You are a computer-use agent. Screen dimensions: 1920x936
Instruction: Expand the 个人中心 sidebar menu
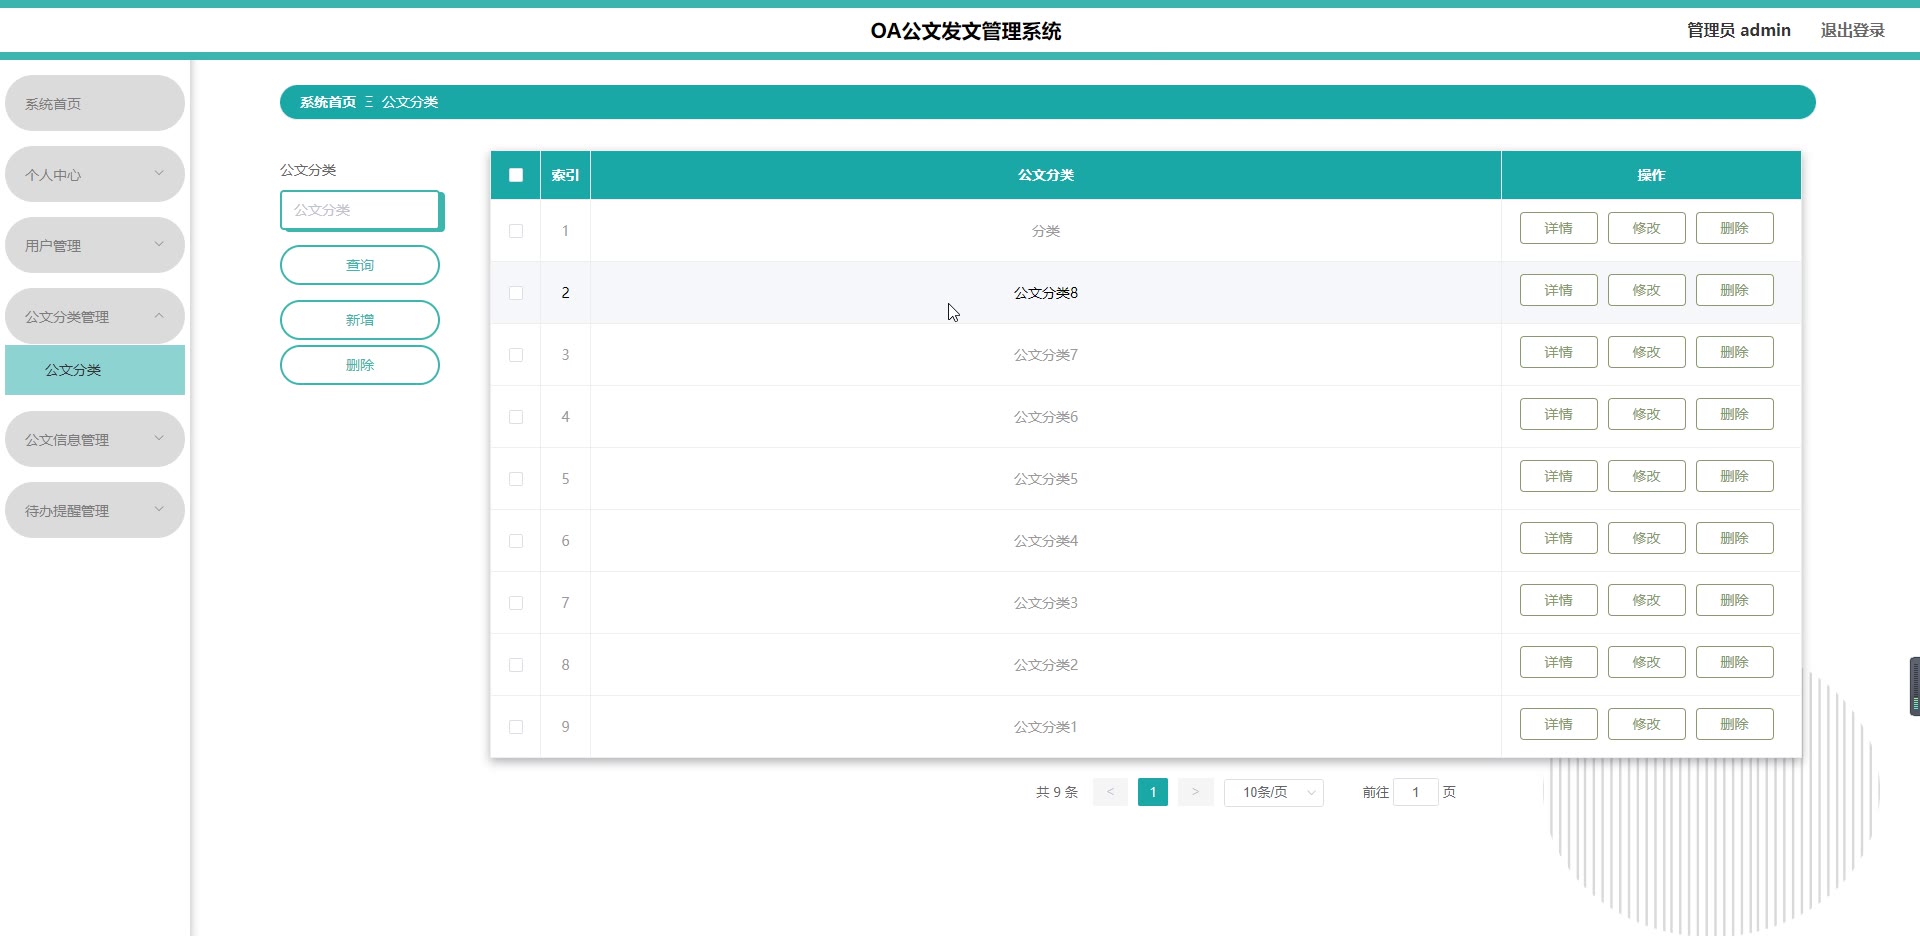[x=95, y=174]
